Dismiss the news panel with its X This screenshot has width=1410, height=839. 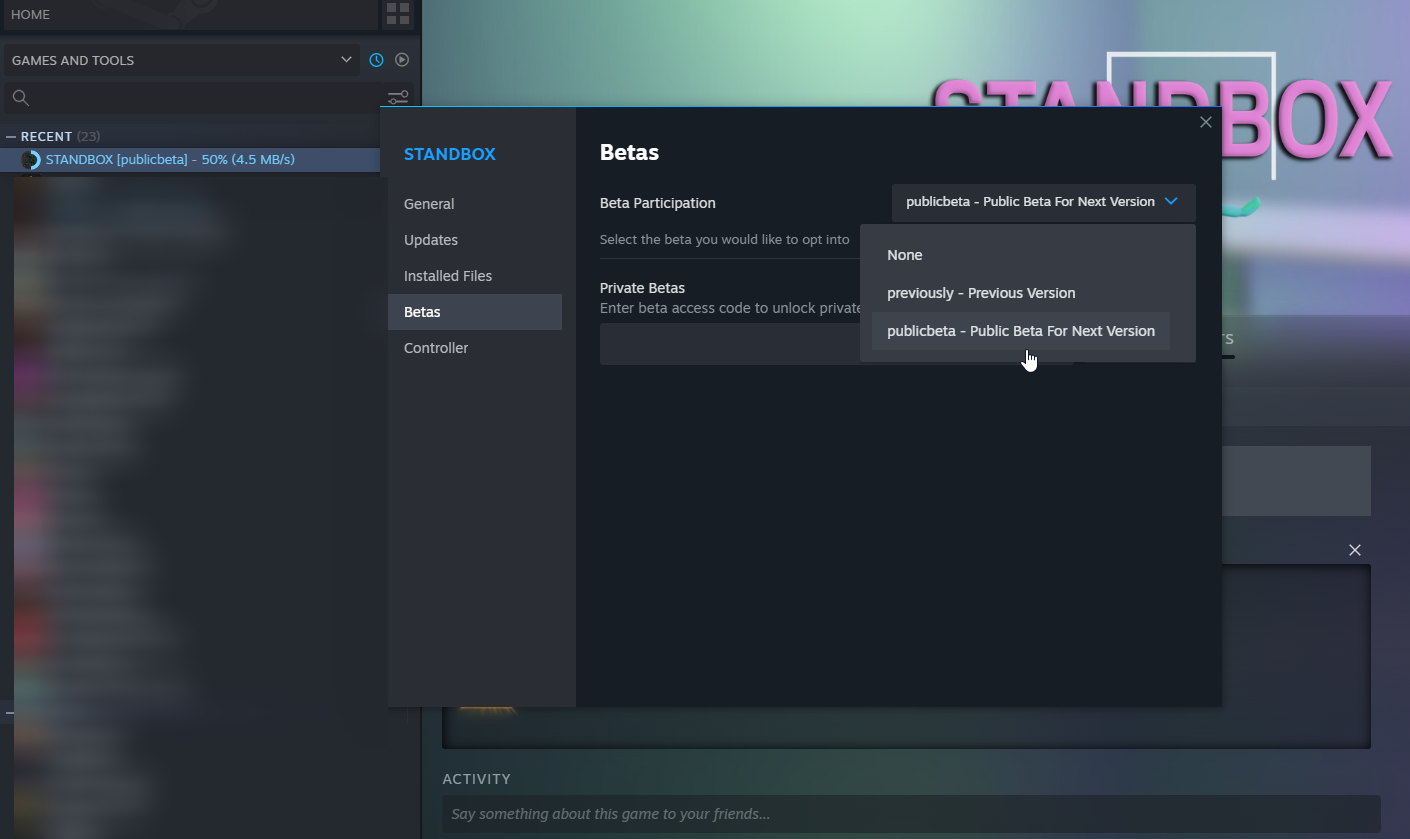click(1355, 550)
